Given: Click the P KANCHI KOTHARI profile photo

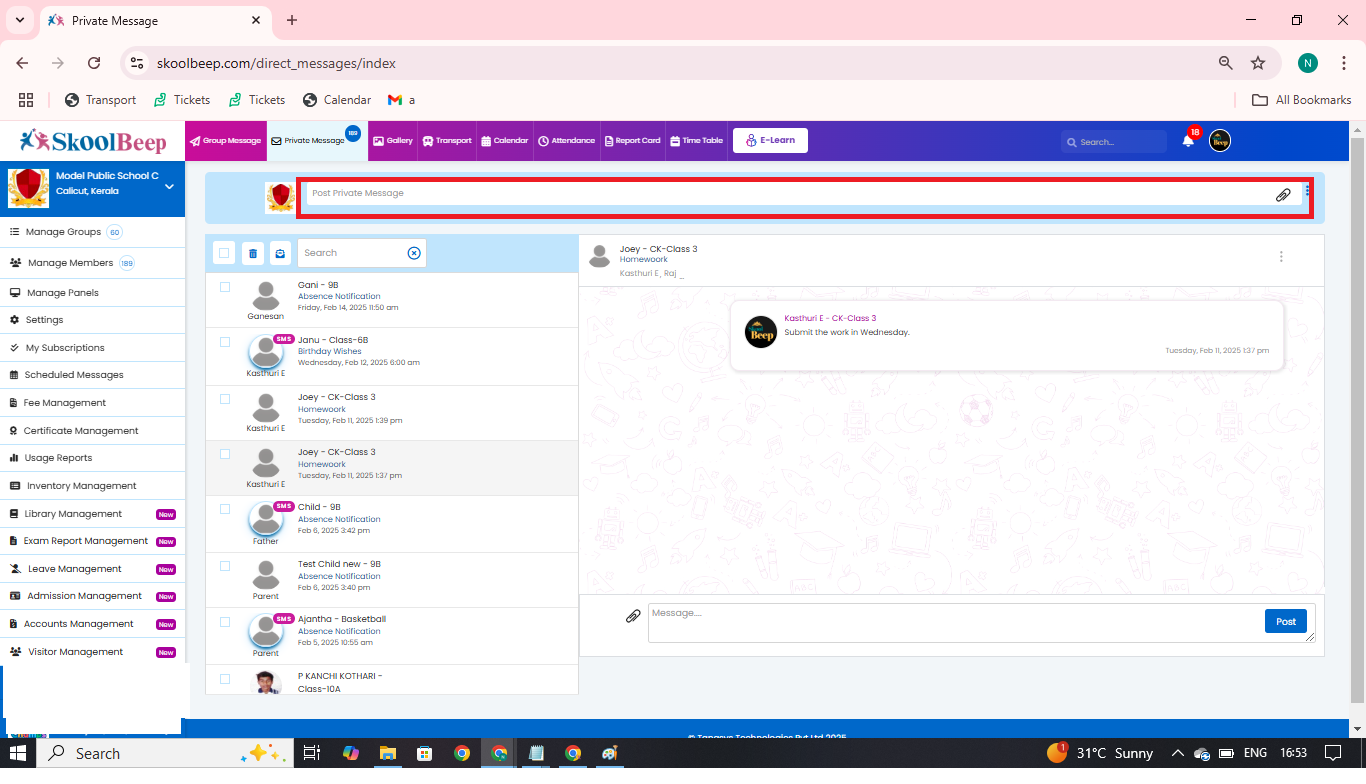Looking at the screenshot, I should pyautogui.click(x=266, y=682).
